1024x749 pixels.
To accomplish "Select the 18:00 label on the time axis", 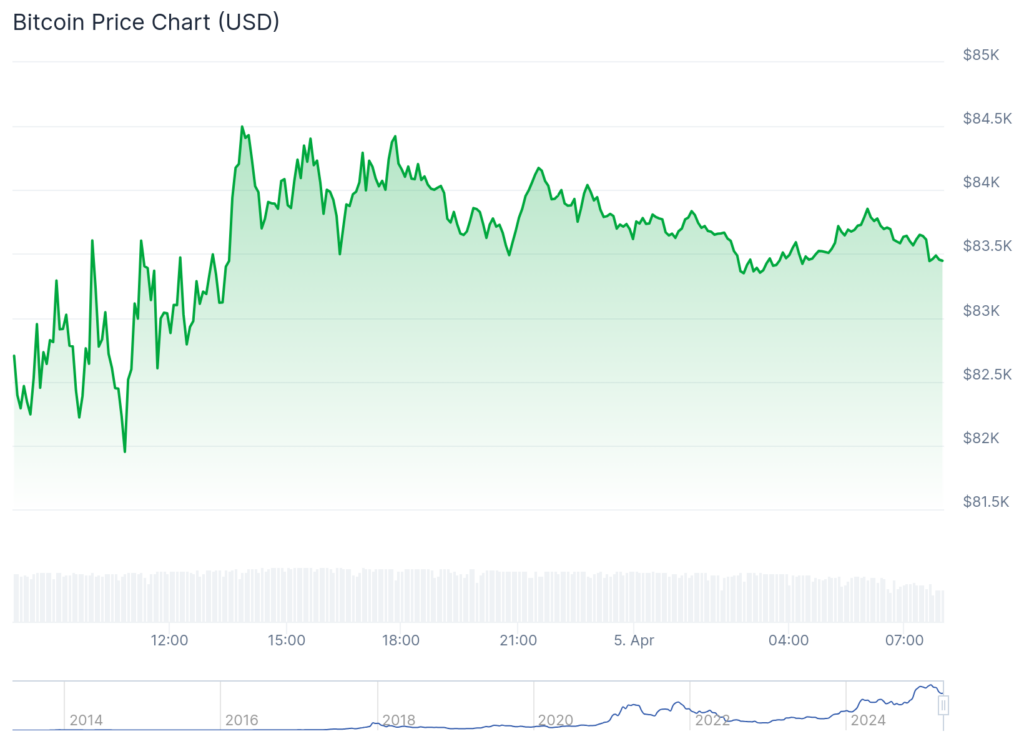I will (x=400, y=640).
